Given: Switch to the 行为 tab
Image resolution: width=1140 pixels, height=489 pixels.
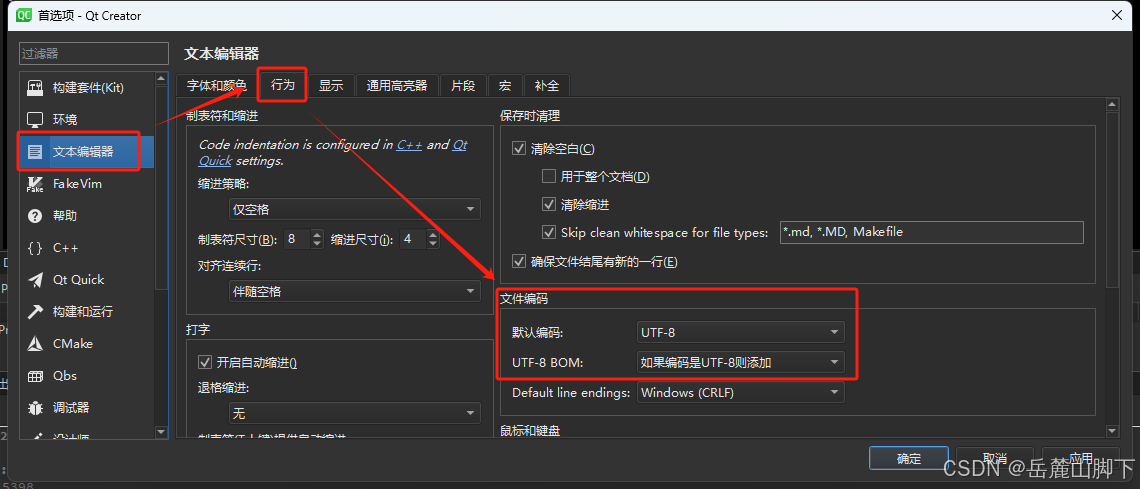Looking at the screenshot, I should [x=283, y=85].
